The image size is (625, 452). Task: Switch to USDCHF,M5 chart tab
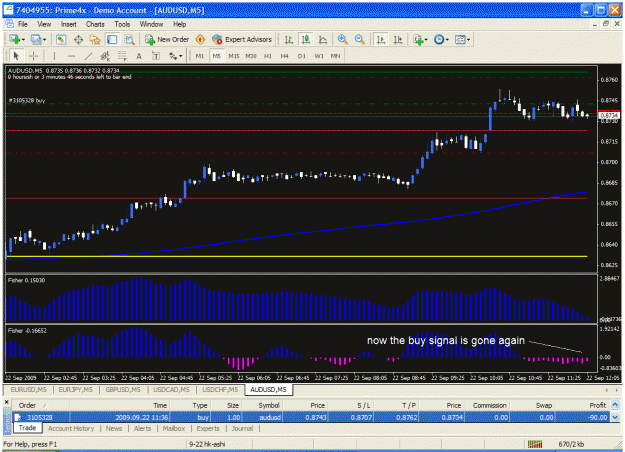220,390
